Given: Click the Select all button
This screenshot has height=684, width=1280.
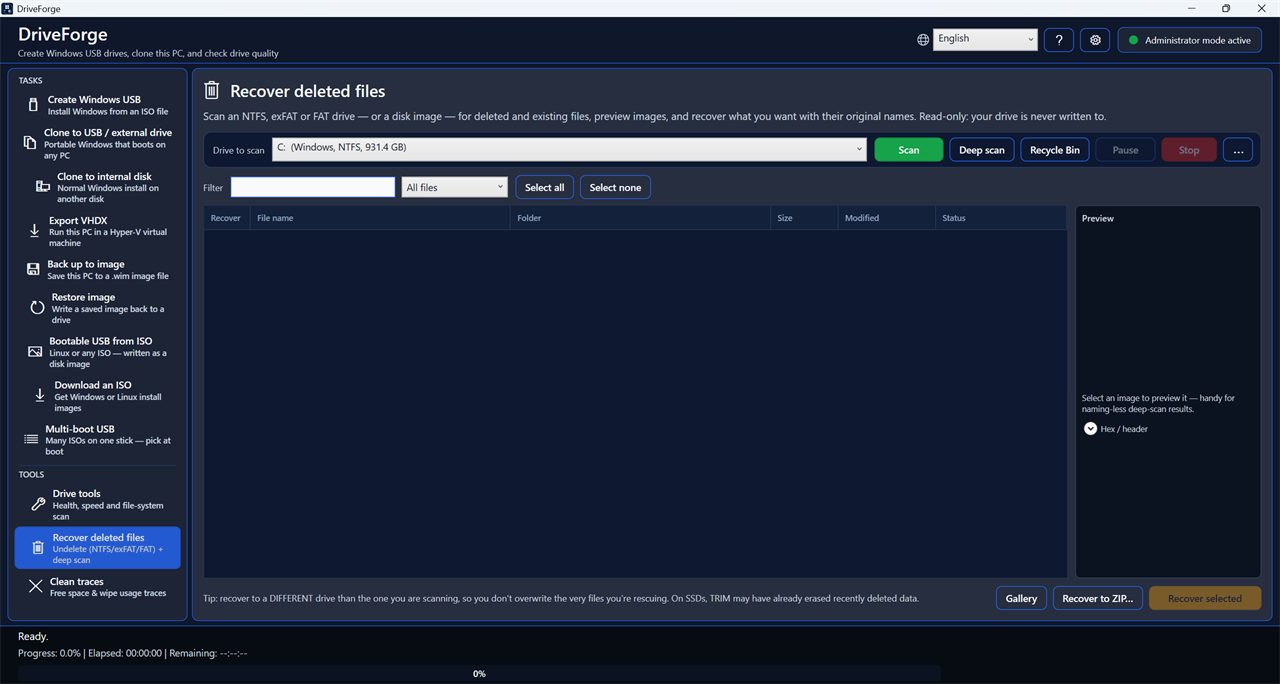Looking at the screenshot, I should click(545, 187).
